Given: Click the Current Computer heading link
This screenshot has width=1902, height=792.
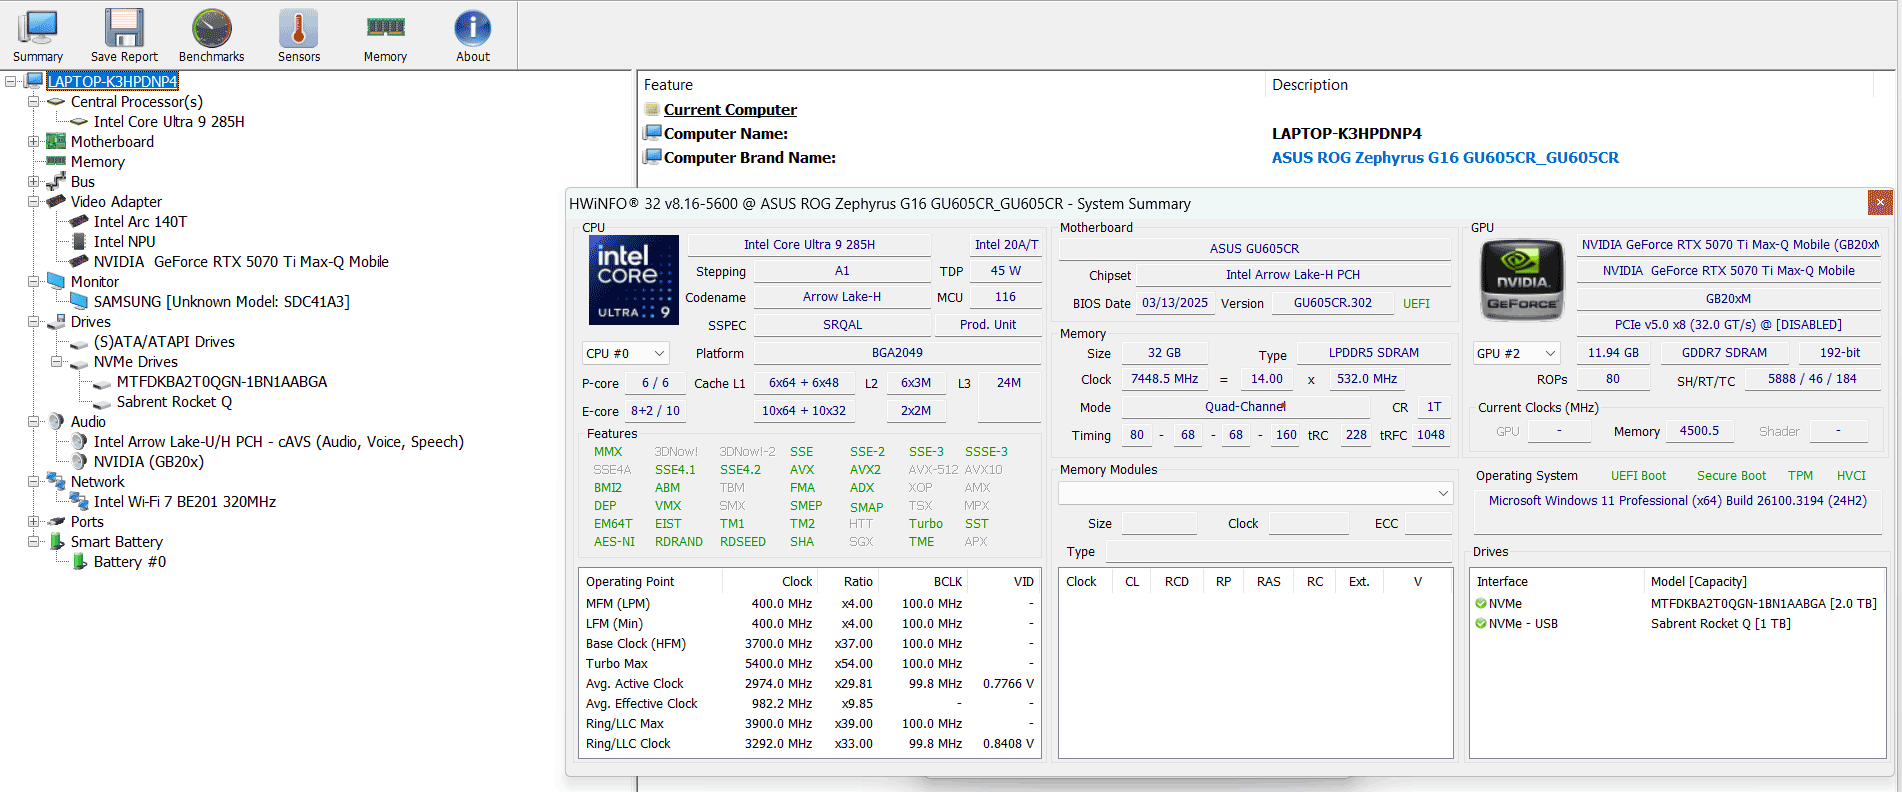Looking at the screenshot, I should 730,110.
